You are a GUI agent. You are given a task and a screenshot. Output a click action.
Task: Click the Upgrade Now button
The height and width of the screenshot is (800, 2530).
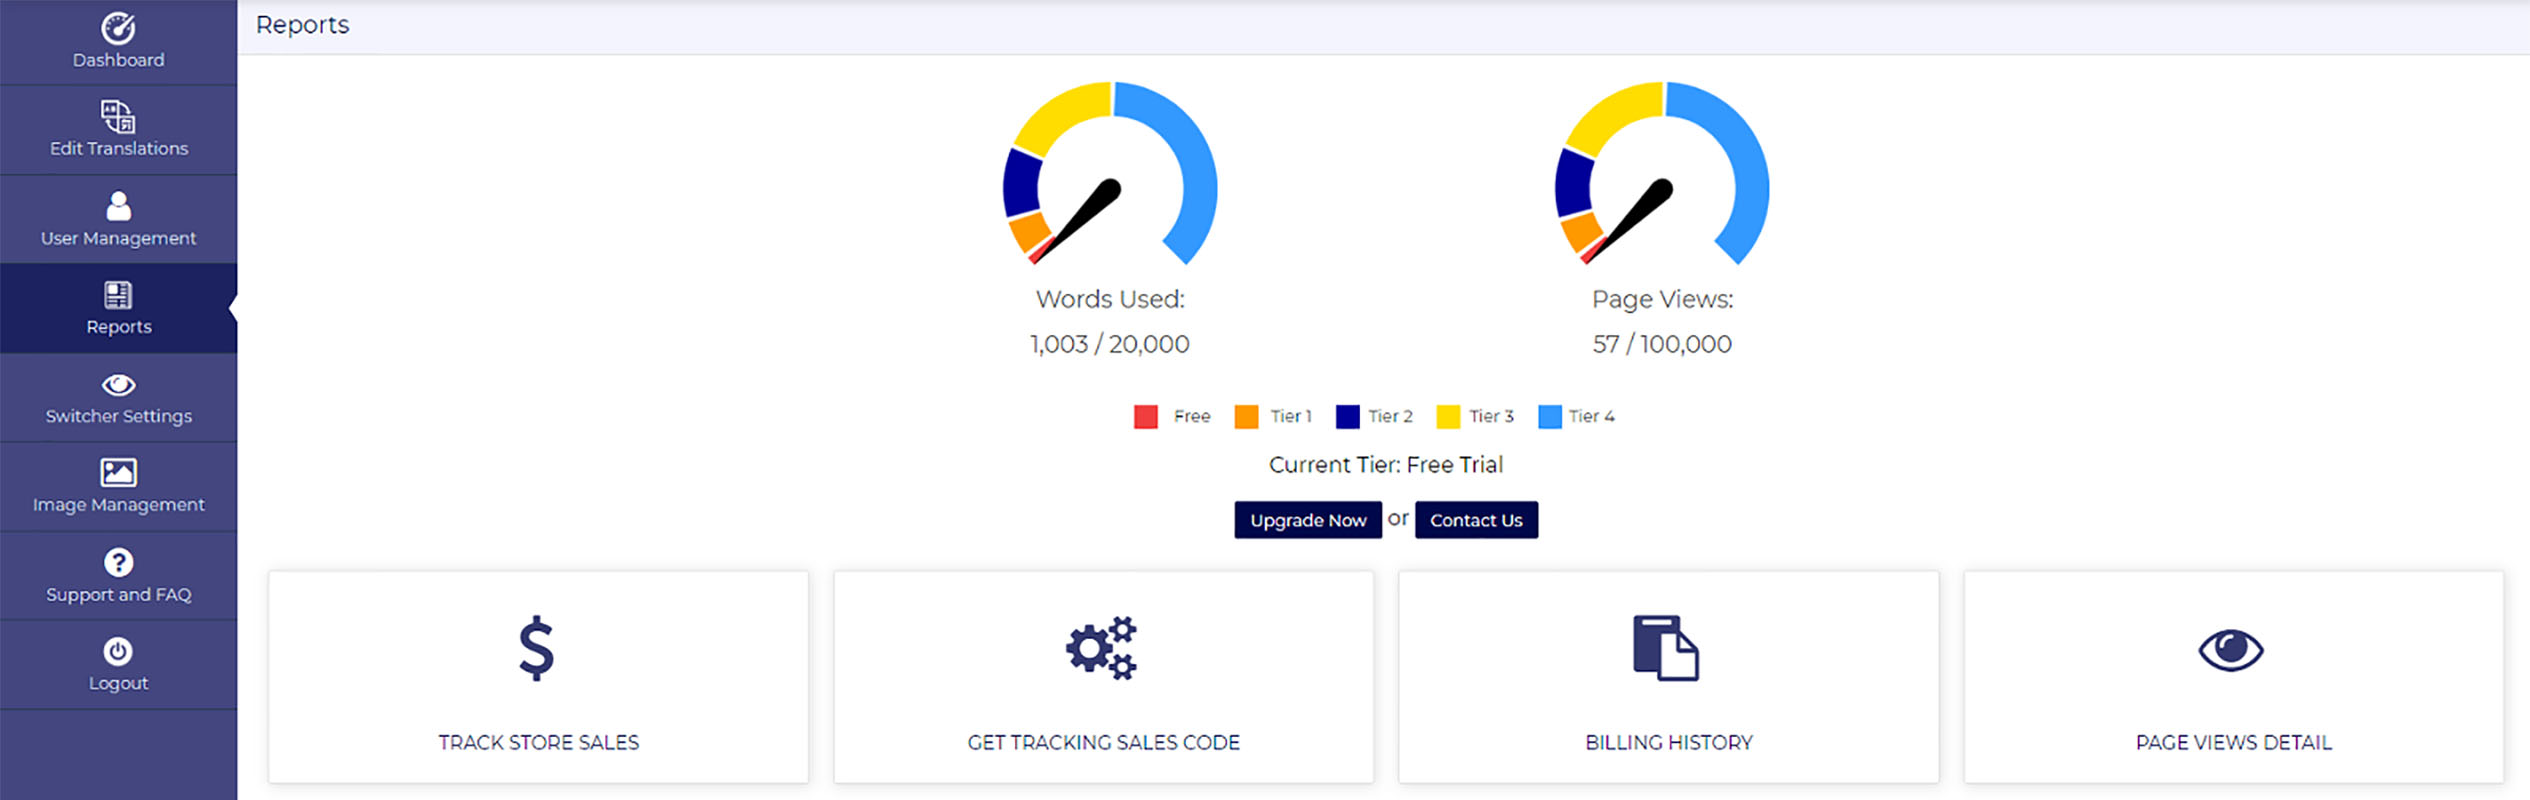1307,520
